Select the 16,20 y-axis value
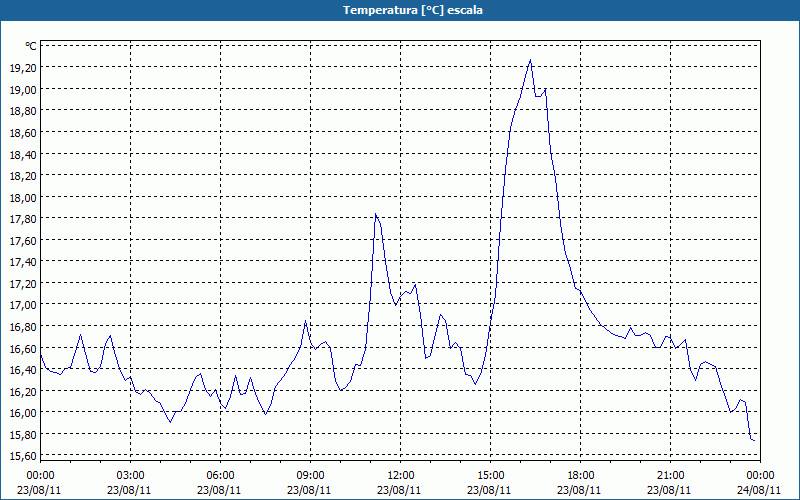 [23, 391]
